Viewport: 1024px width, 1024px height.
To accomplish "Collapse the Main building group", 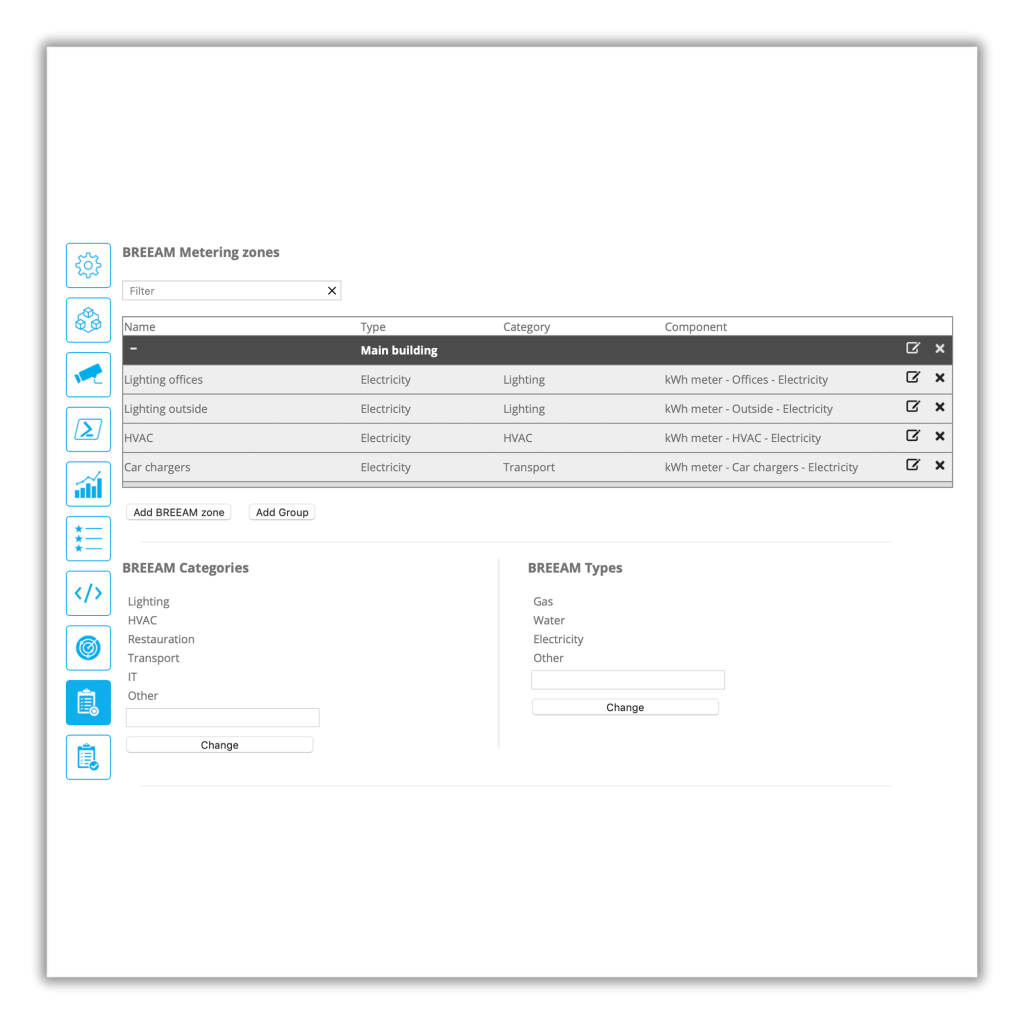I will 133,349.
